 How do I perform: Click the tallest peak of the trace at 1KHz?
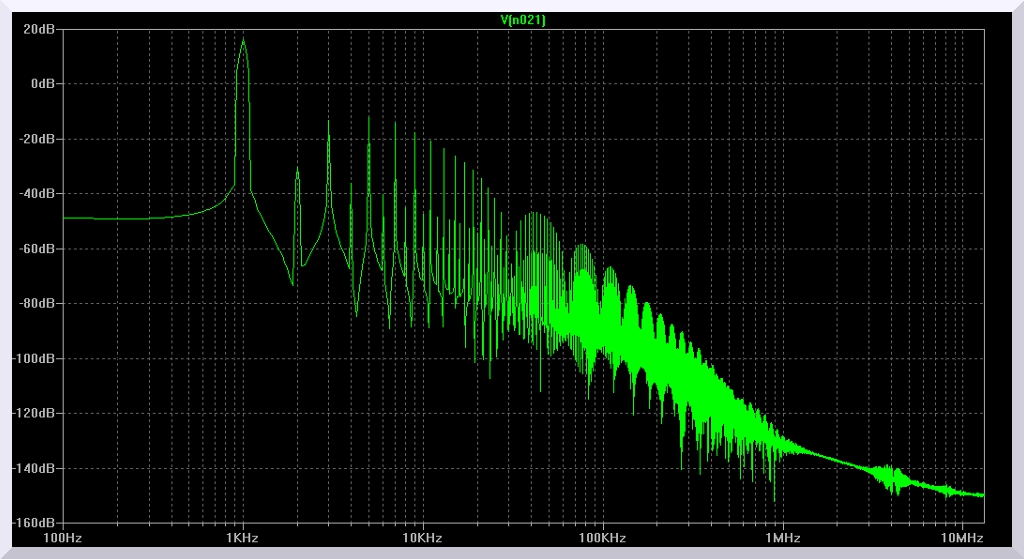coord(243,41)
